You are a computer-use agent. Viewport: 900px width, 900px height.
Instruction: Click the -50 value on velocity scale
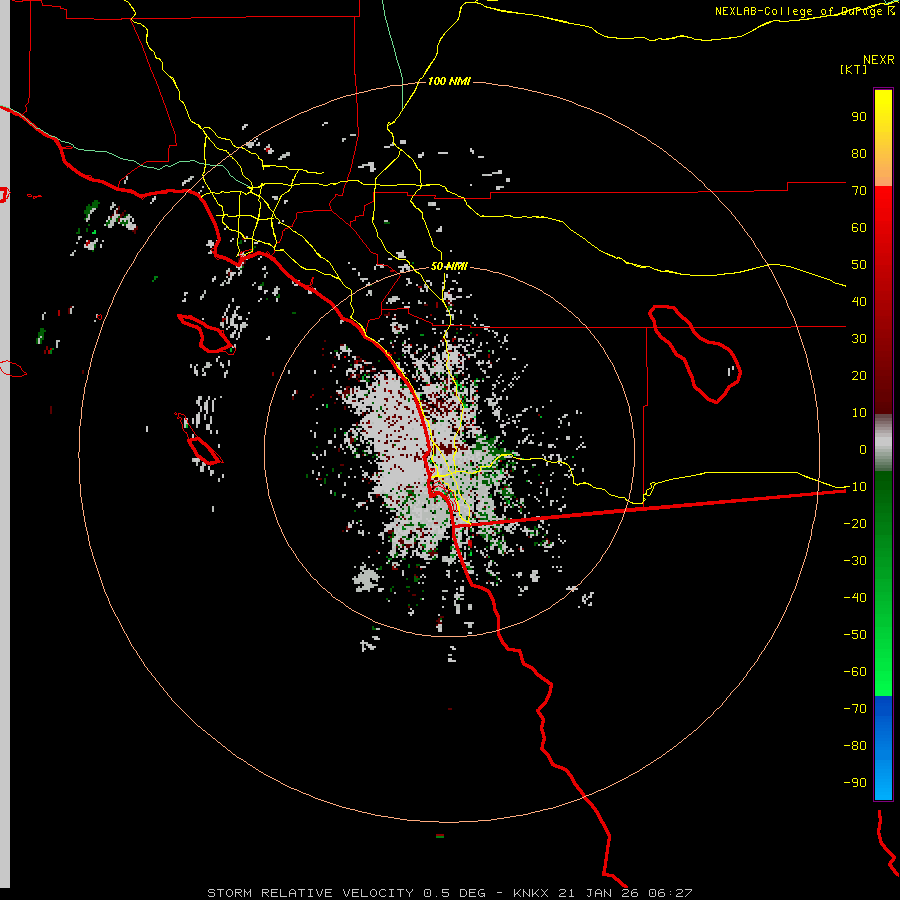(855, 635)
